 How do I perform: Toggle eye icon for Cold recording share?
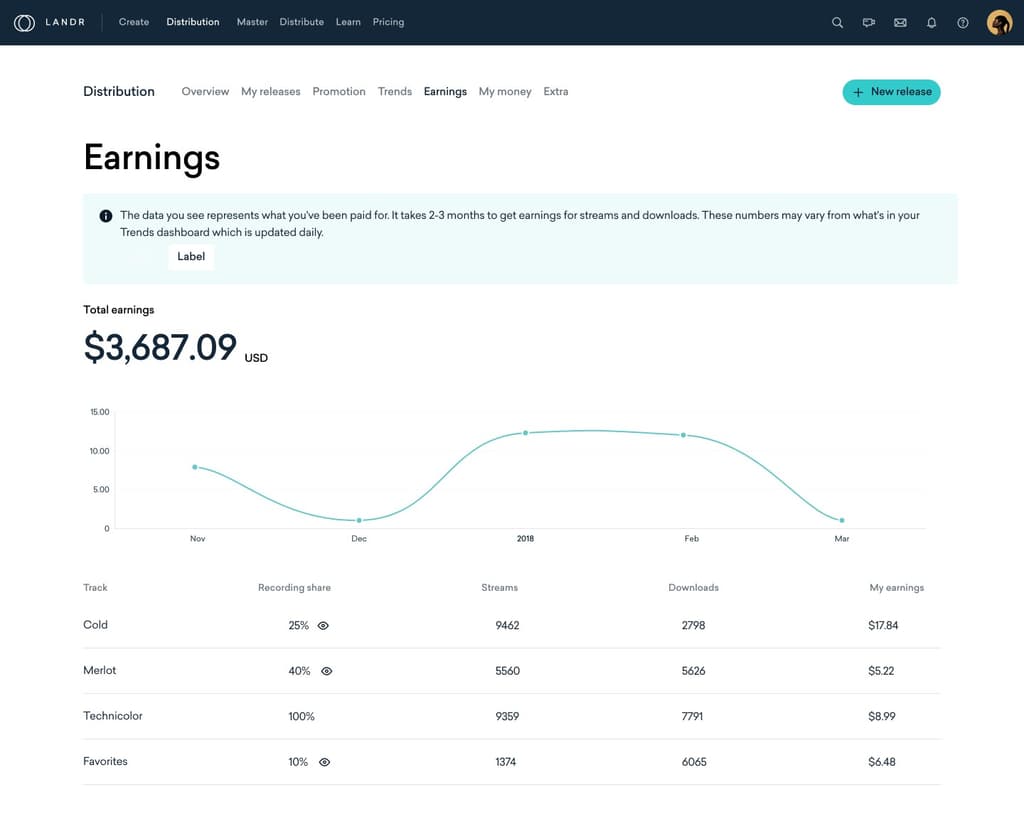click(x=323, y=626)
